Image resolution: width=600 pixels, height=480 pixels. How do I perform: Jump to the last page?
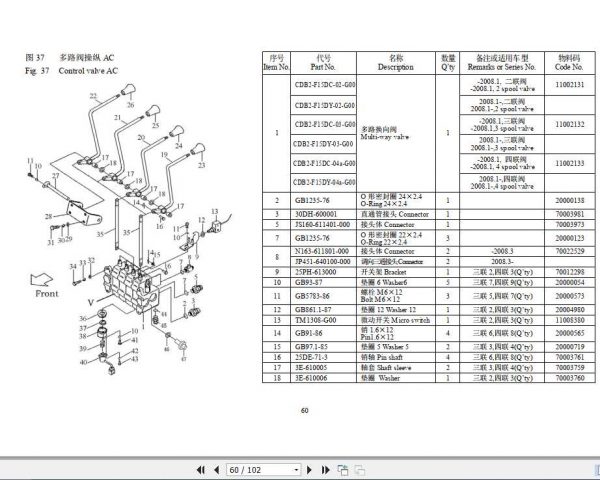pos(325,470)
